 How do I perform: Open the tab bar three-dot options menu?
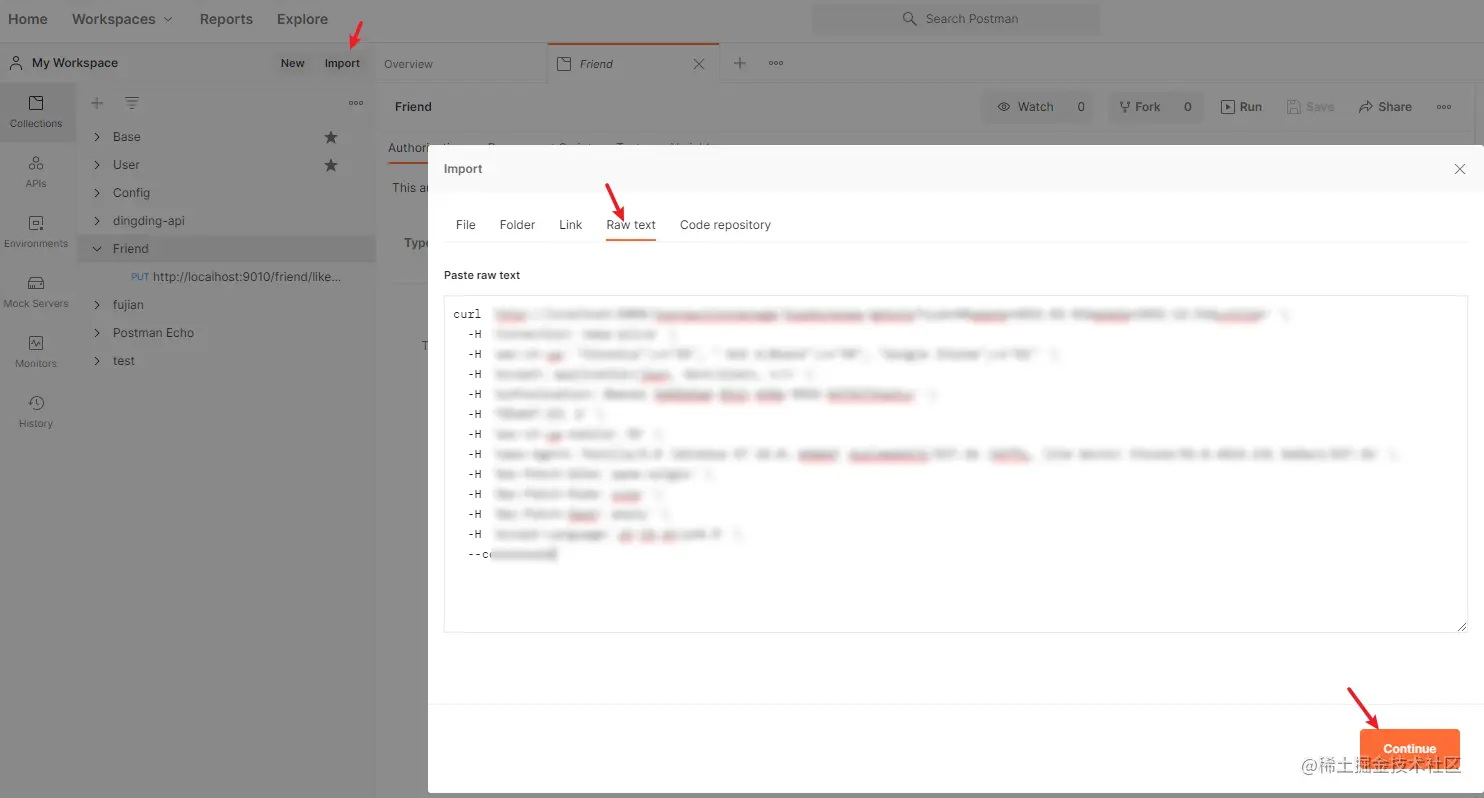point(776,63)
